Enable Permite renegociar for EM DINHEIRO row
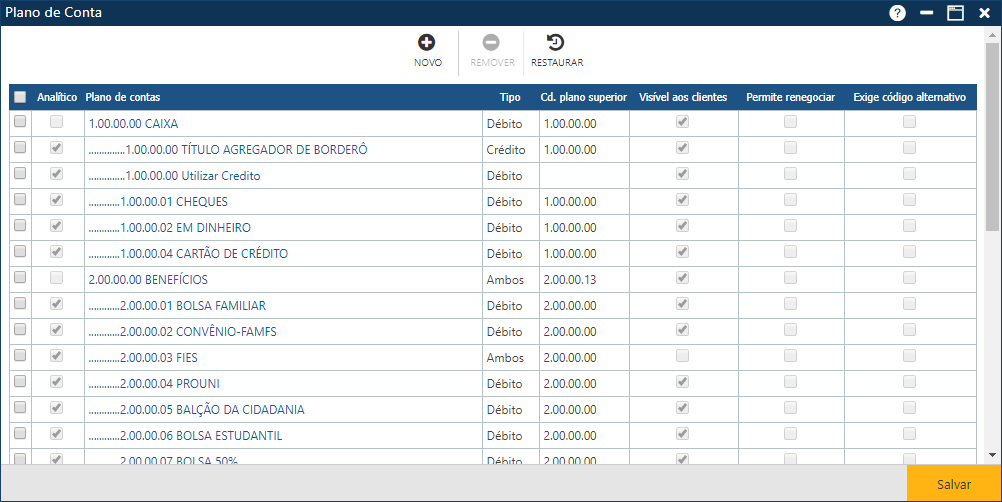This screenshot has width=1002, height=502. pyautogui.click(x=791, y=226)
